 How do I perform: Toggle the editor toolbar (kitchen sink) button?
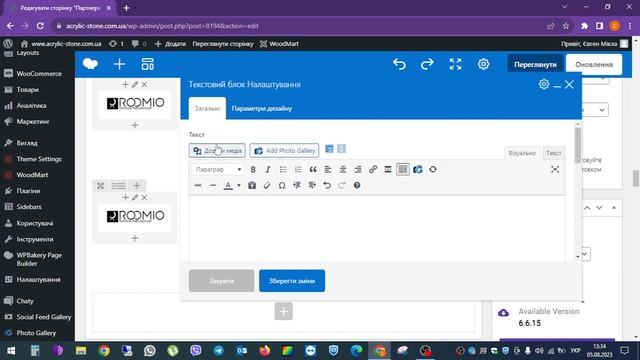point(403,169)
